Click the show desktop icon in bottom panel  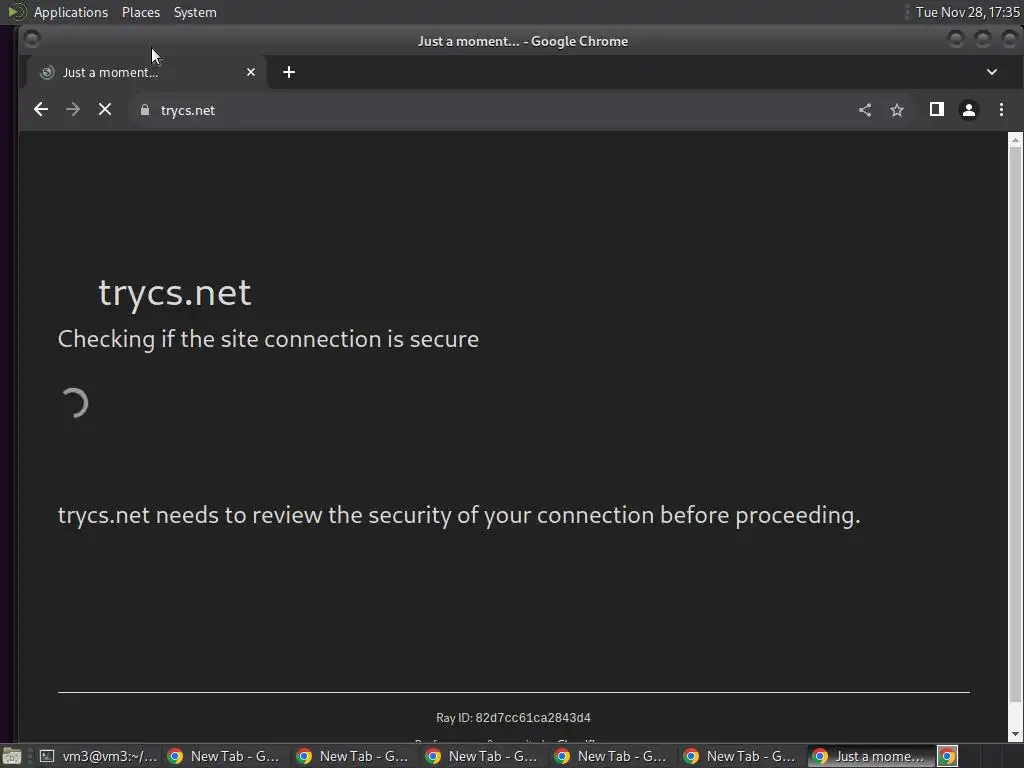12,756
